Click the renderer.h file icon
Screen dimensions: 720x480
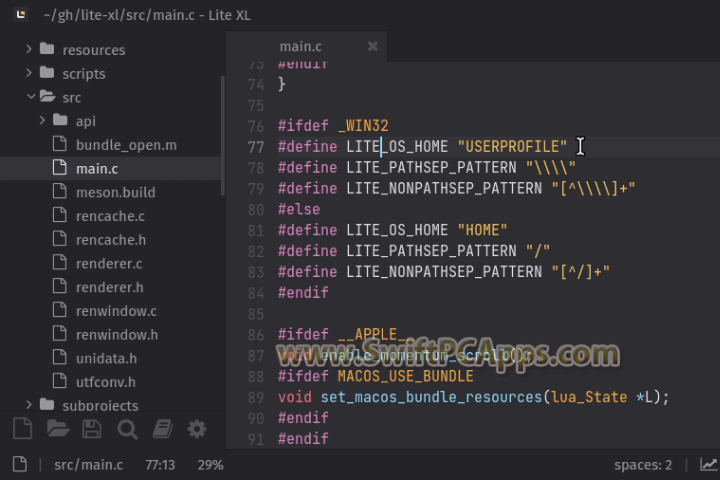click(60, 287)
